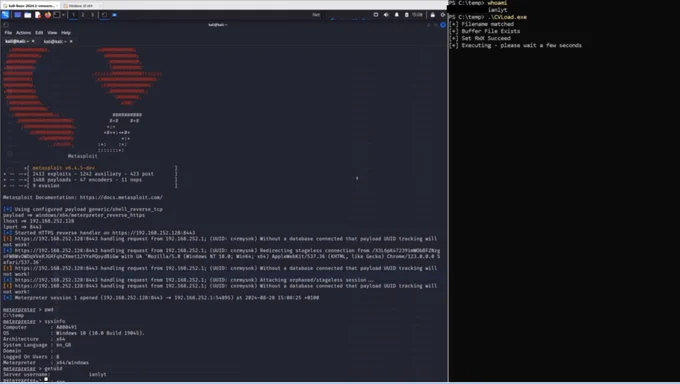
Task: Click the blue taskbar window icon
Action: click(114, 15)
